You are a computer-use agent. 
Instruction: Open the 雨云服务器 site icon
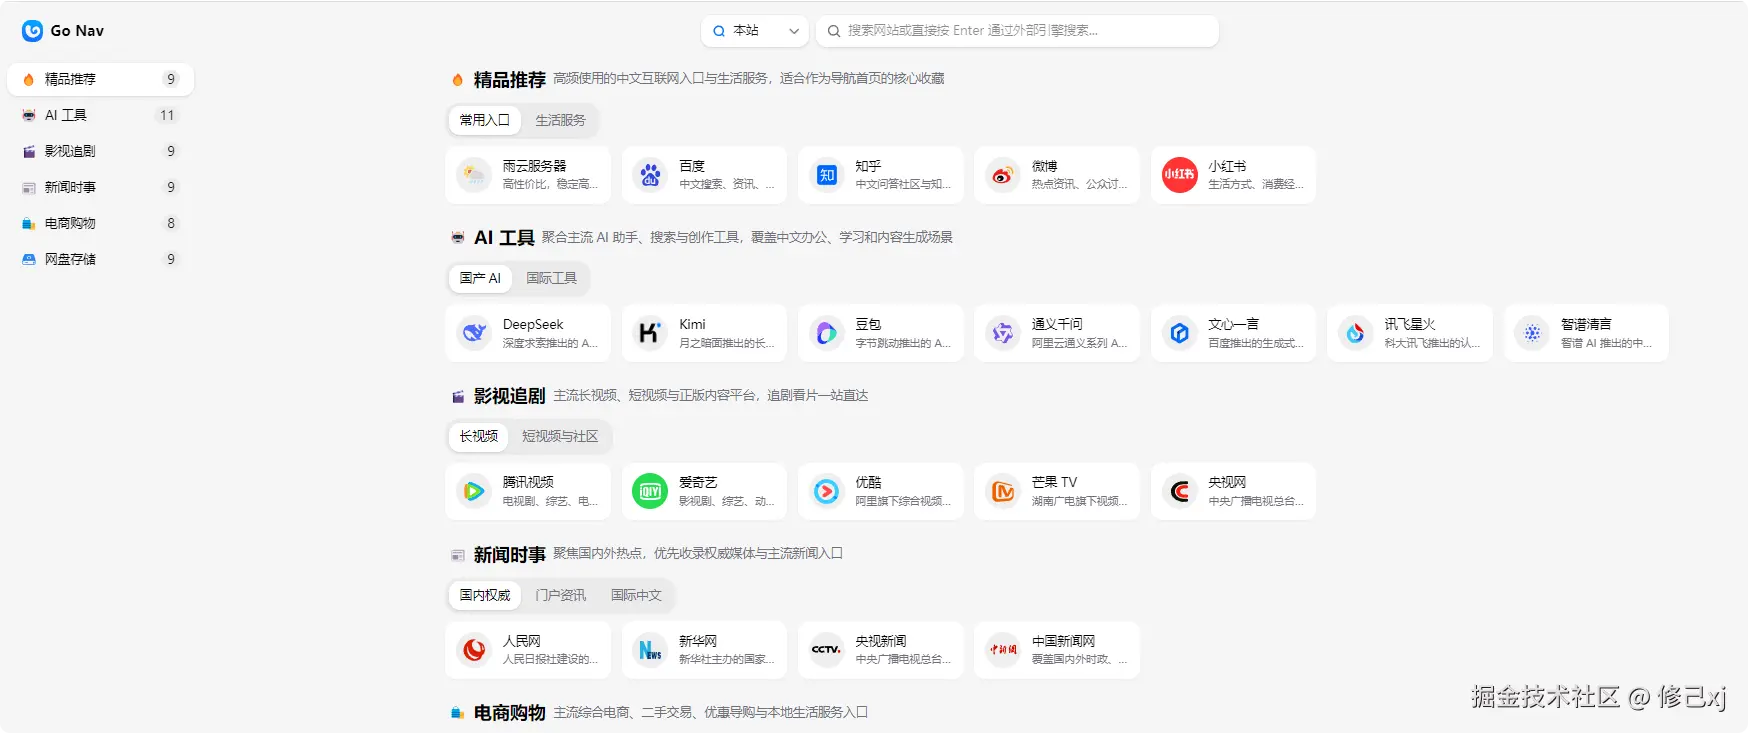coord(474,175)
